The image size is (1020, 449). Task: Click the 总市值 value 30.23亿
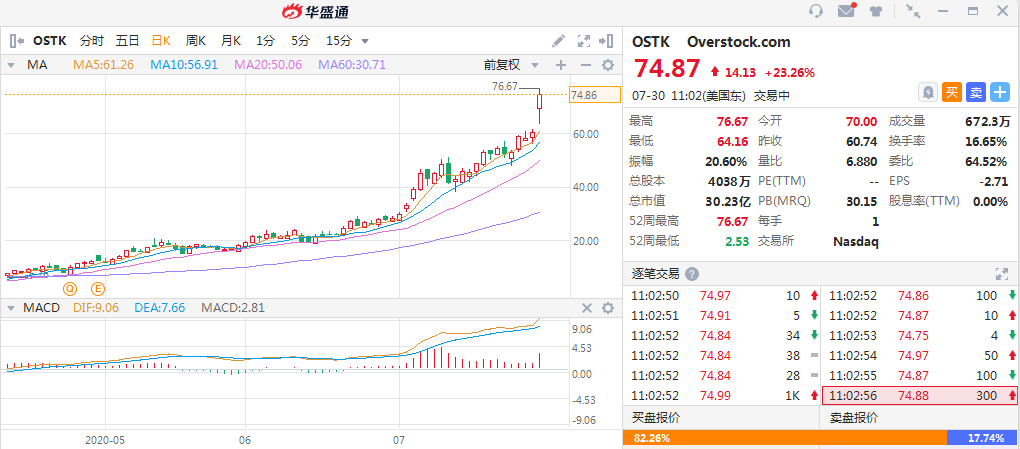pos(727,201)
